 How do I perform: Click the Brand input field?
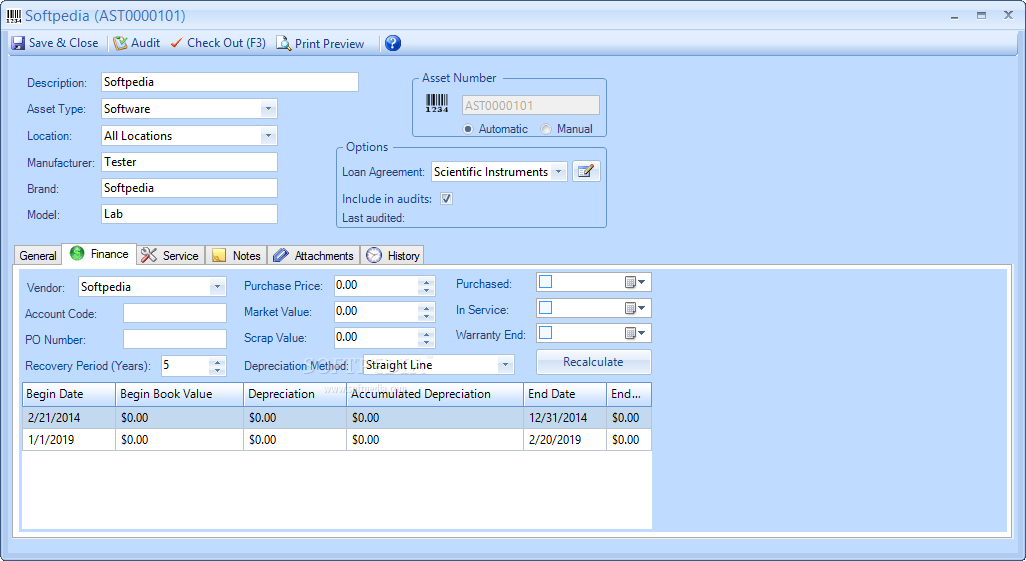(190, 188)
